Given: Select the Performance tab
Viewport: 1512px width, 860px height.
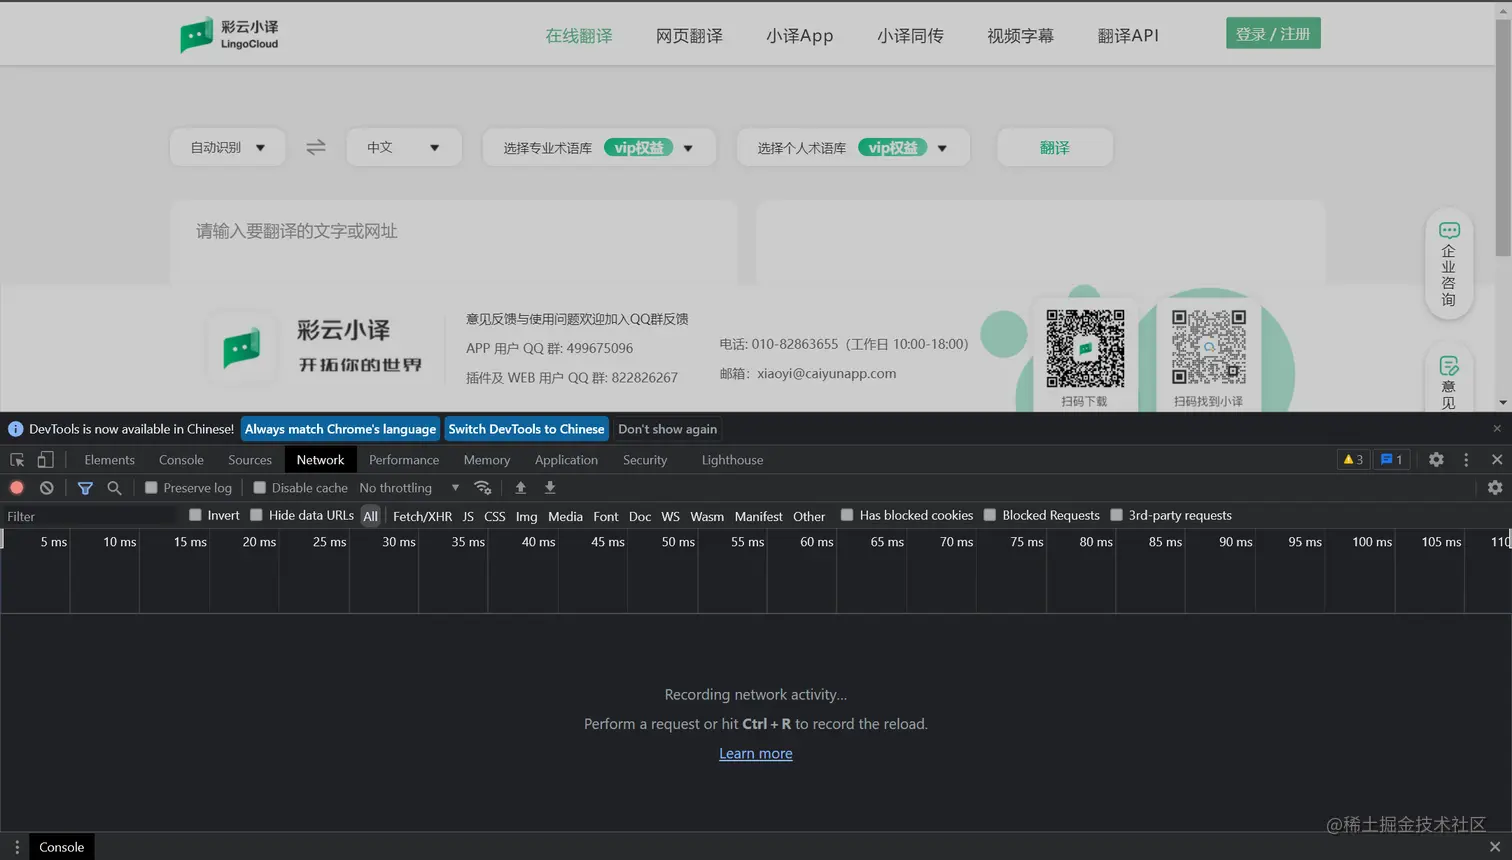Looking at the screenshot, I should [404, 460].
